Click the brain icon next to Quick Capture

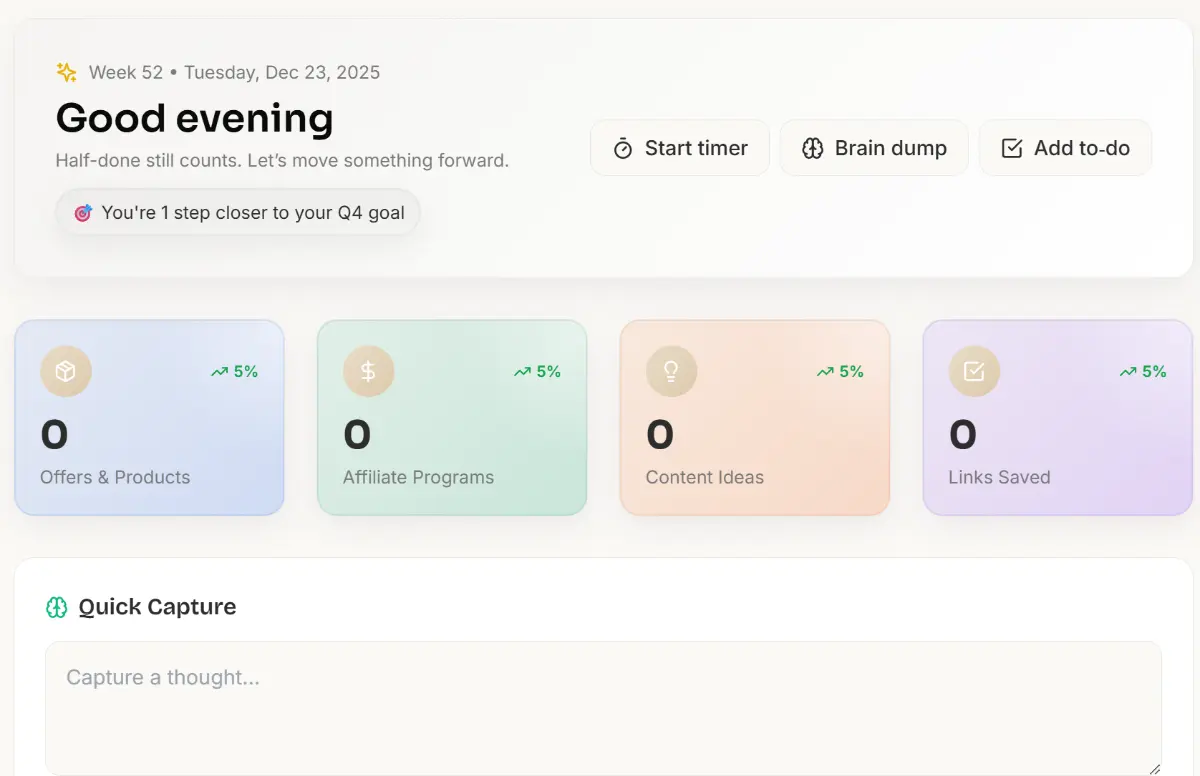click(x=55, y=606)
